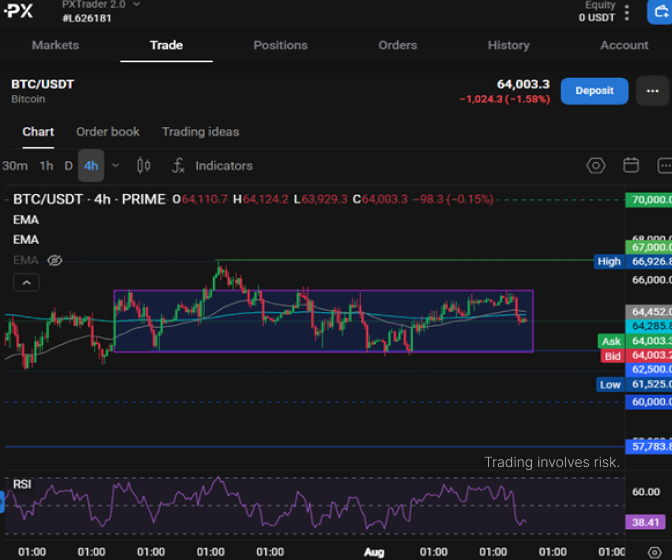Image resolution: width=672 pixels, height=560 pixels.
Task: Open the calendar date range icon
Action: tap(631, 165)
